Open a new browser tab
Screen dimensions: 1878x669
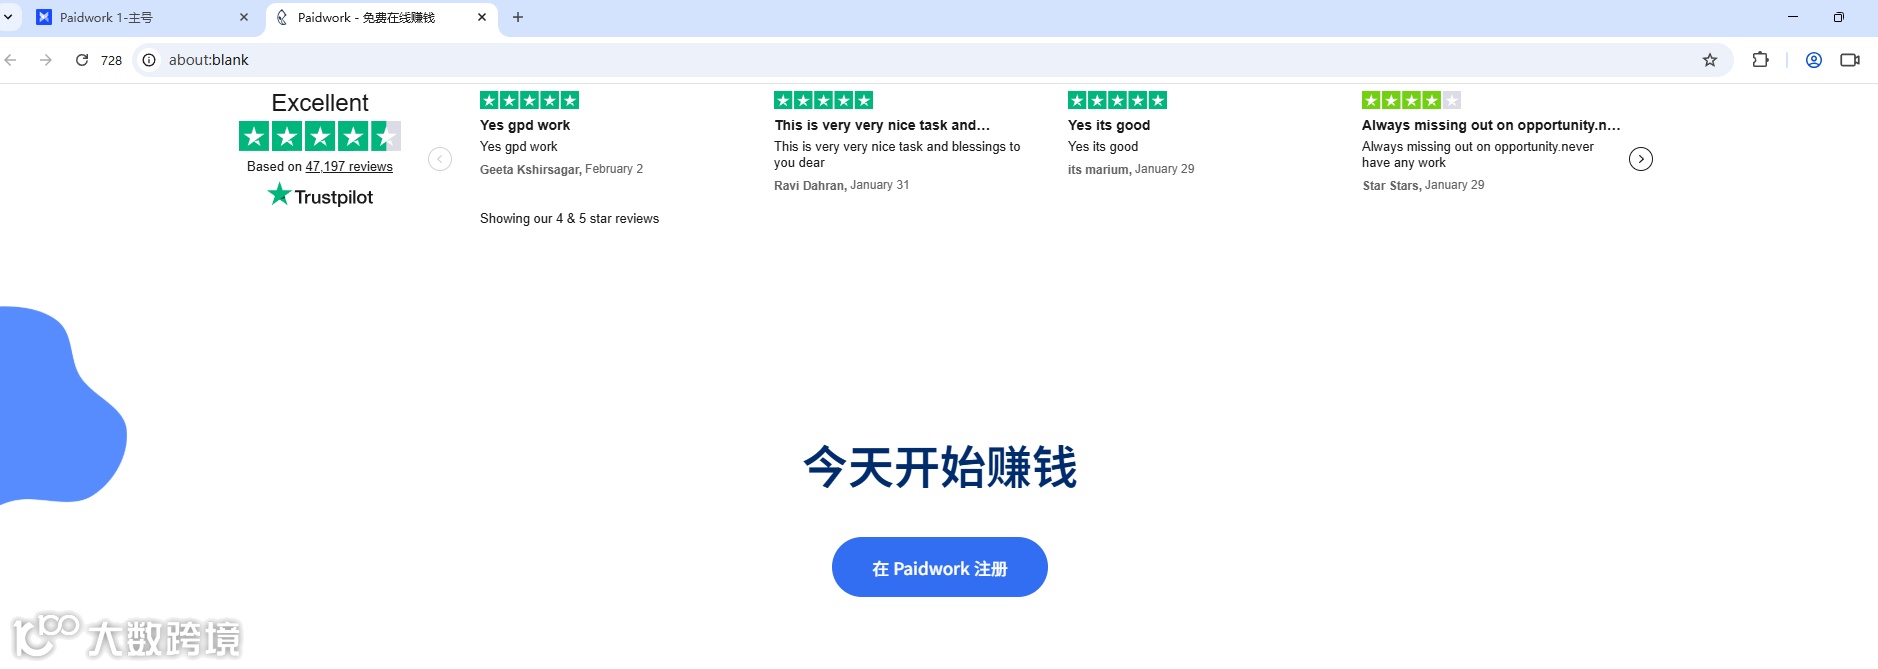click(518, 17)
